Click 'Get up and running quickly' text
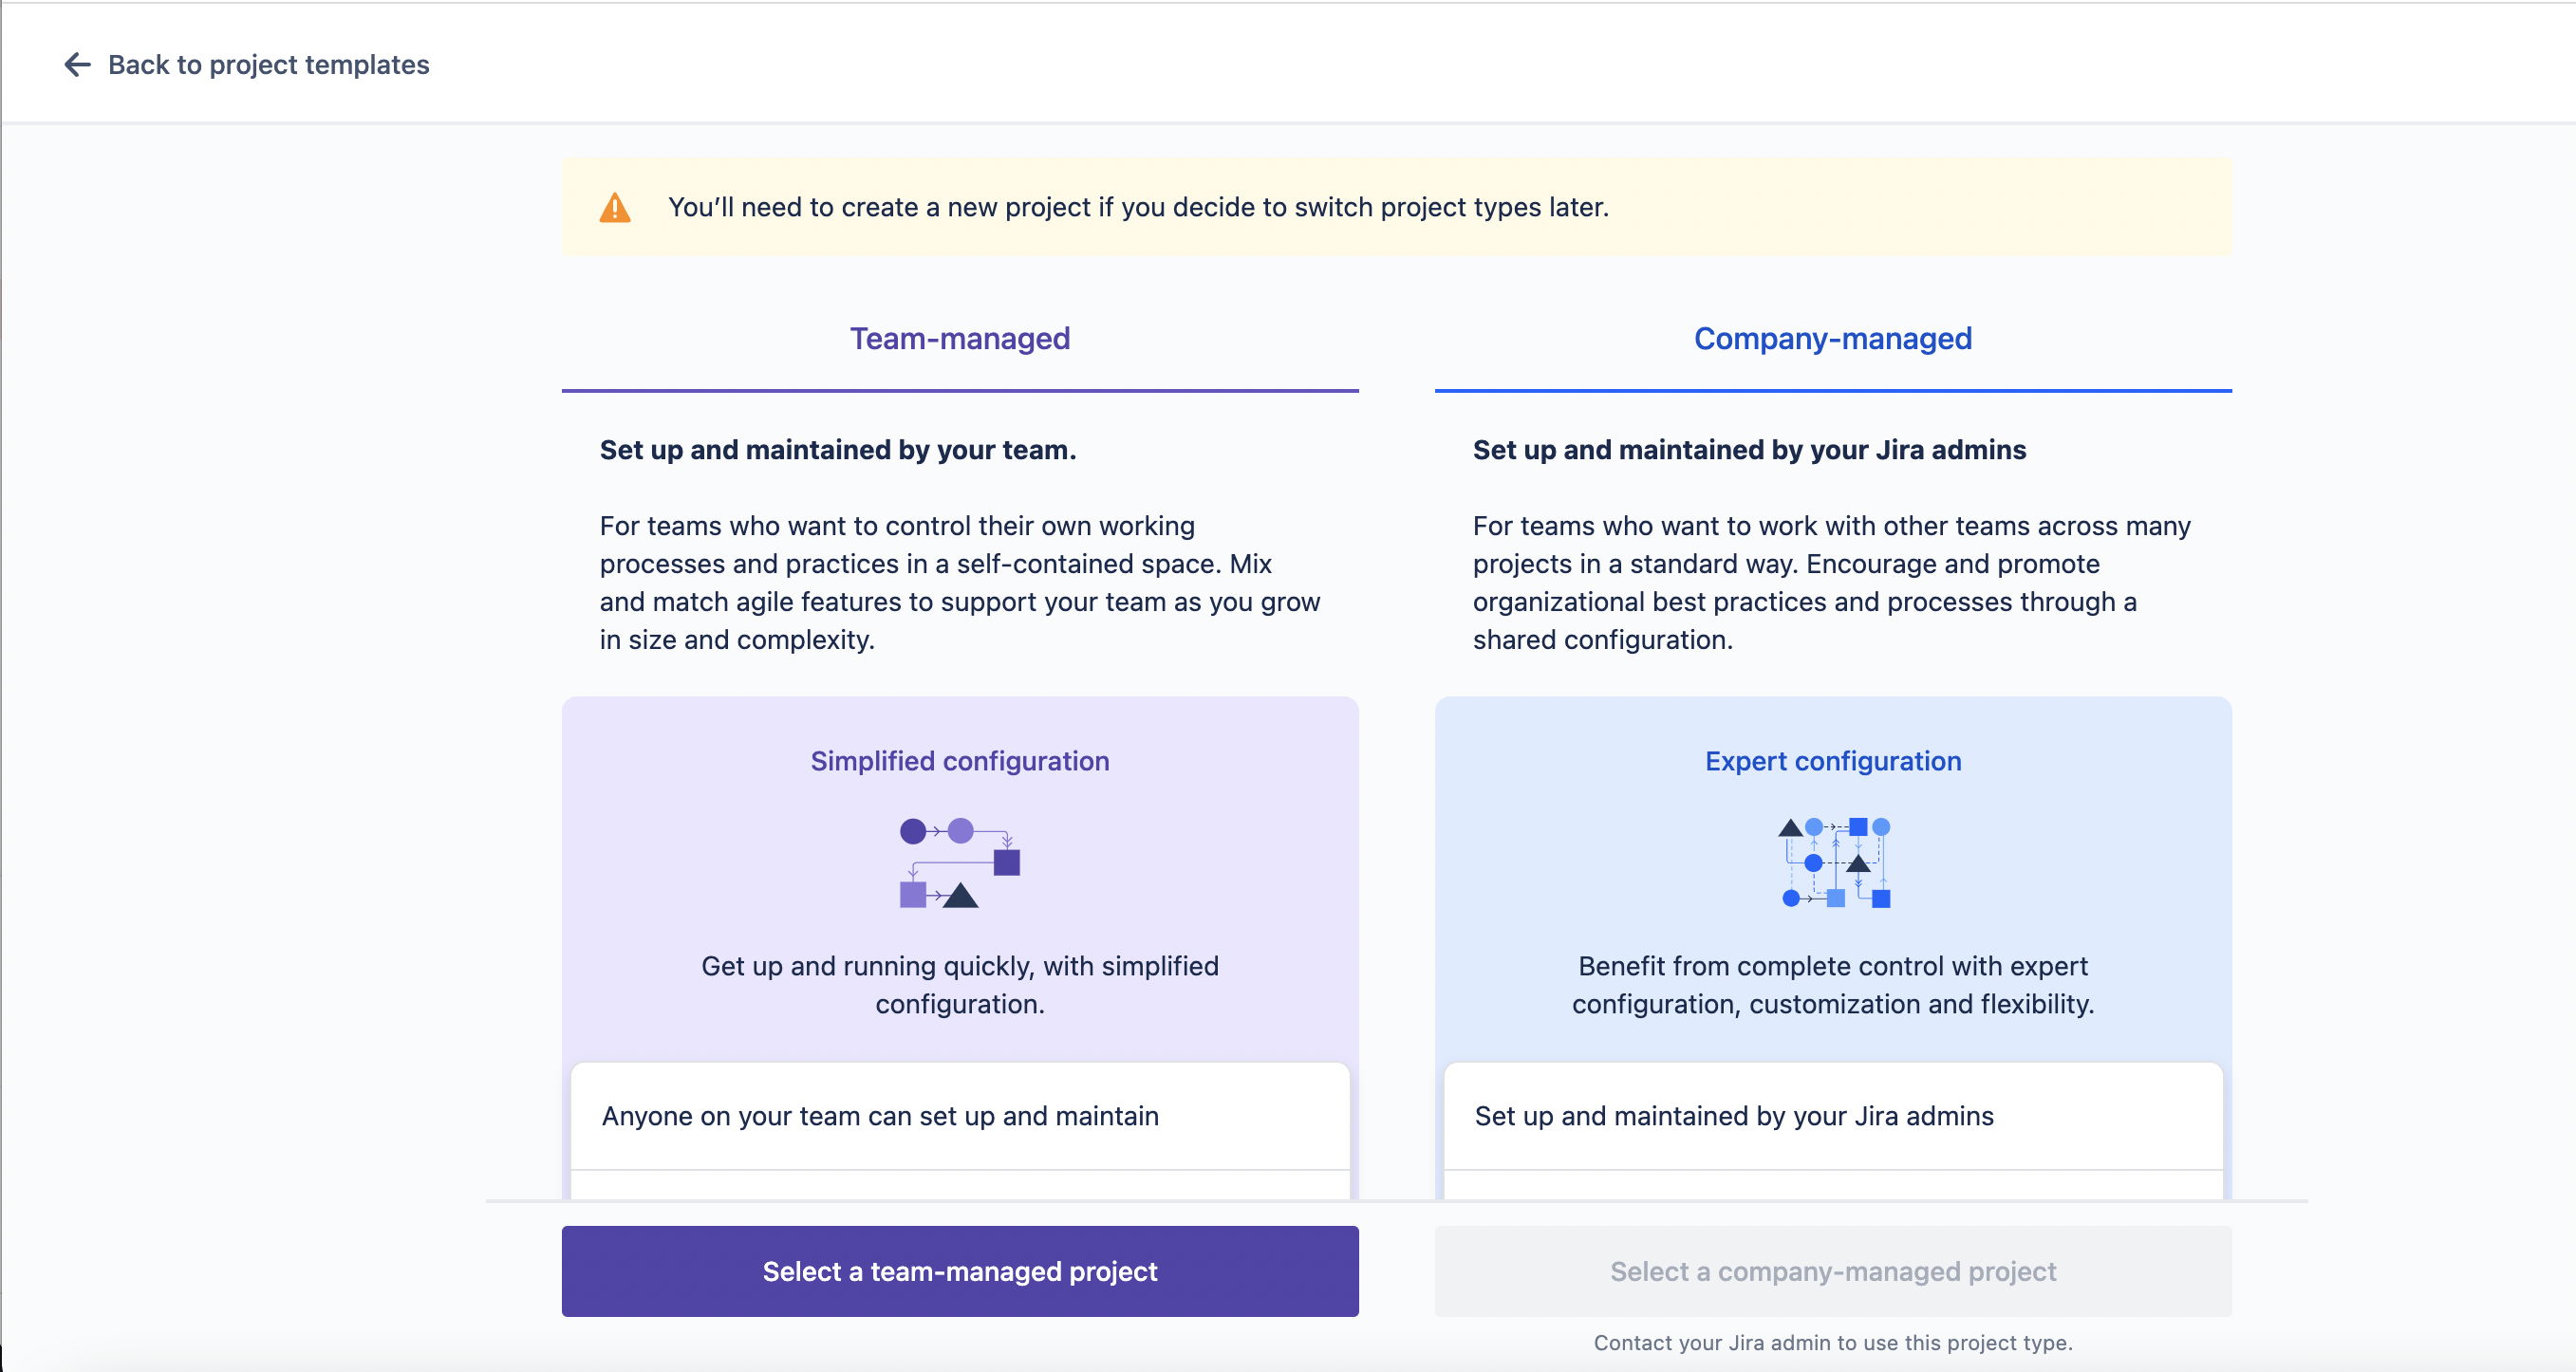2576x1372 pixels. point(960,985)
